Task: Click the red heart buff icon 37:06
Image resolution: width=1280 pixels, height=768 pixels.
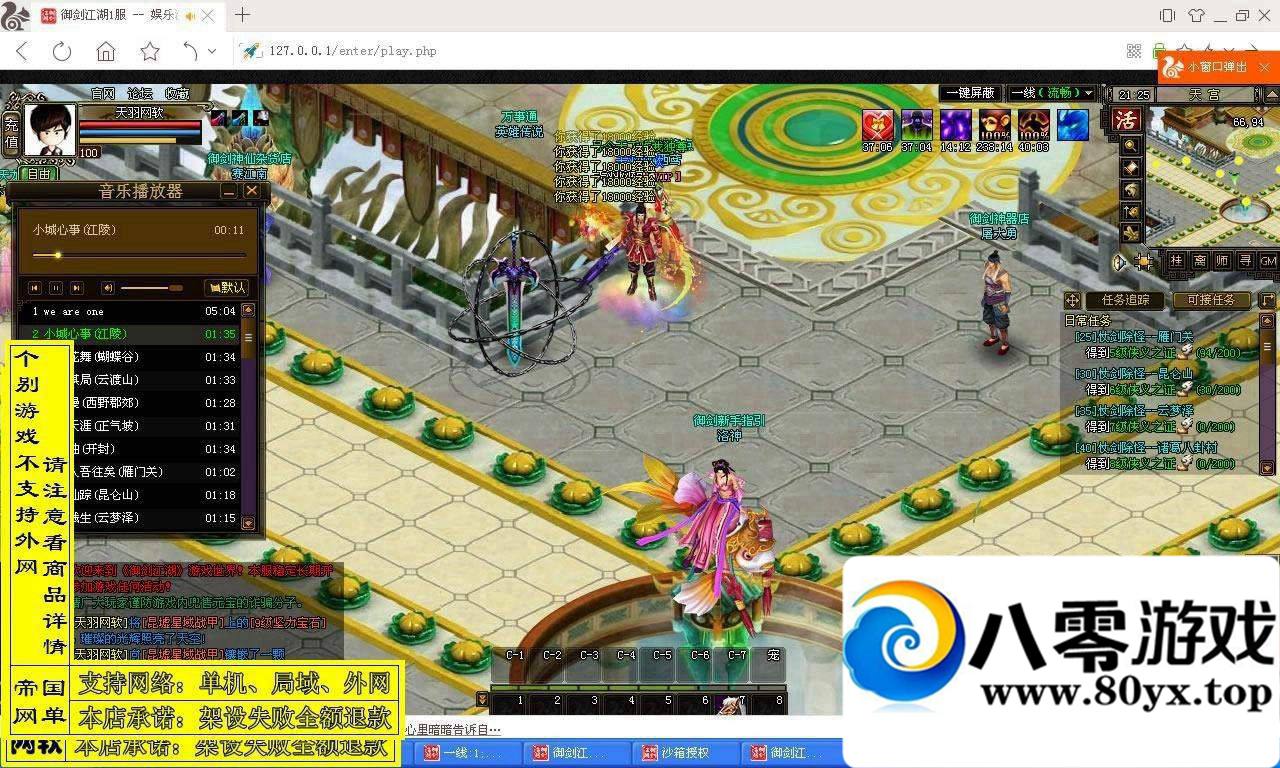Action: 878,125
